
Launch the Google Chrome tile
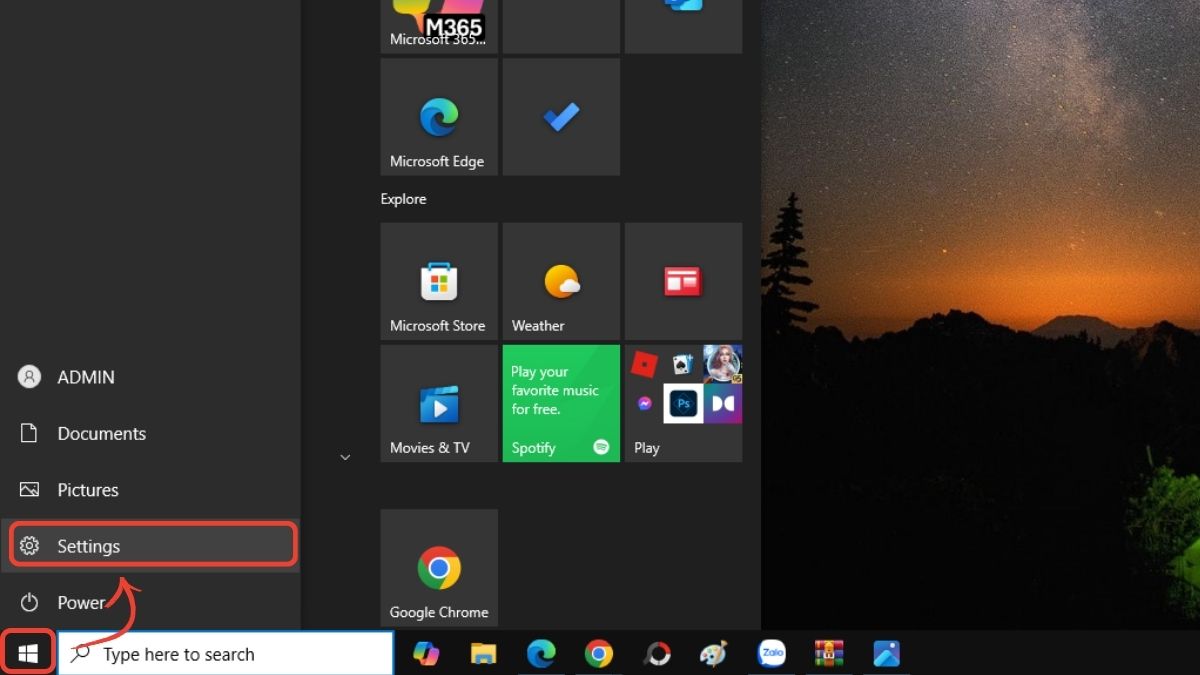pos(439,567)
